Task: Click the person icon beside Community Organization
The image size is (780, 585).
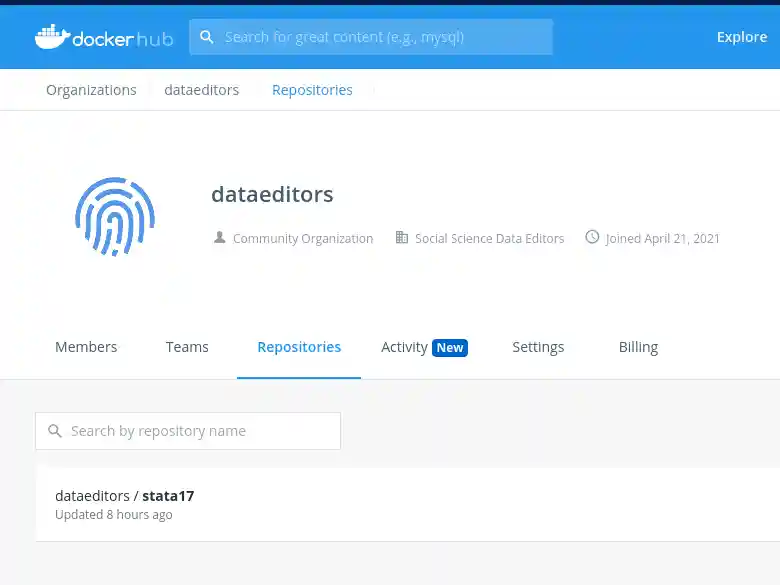Action: 219,237
